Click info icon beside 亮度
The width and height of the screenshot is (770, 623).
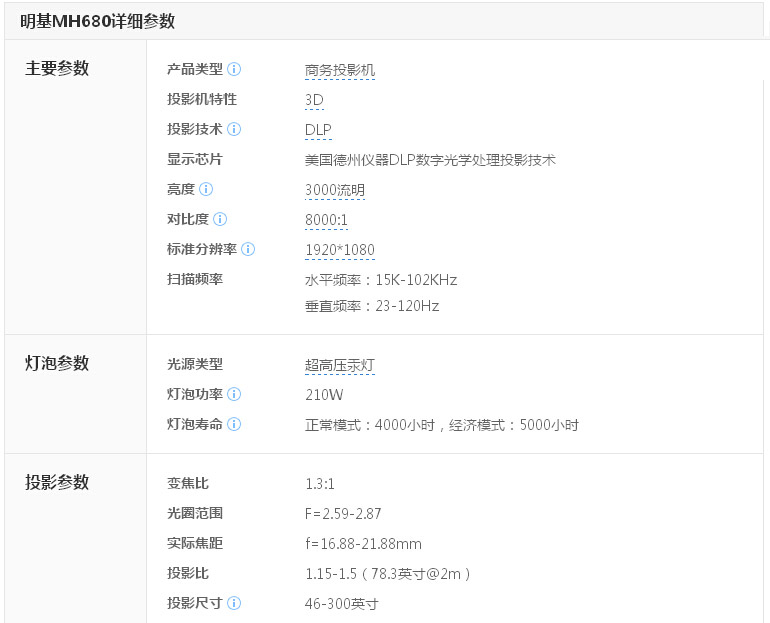click(206, 189)
